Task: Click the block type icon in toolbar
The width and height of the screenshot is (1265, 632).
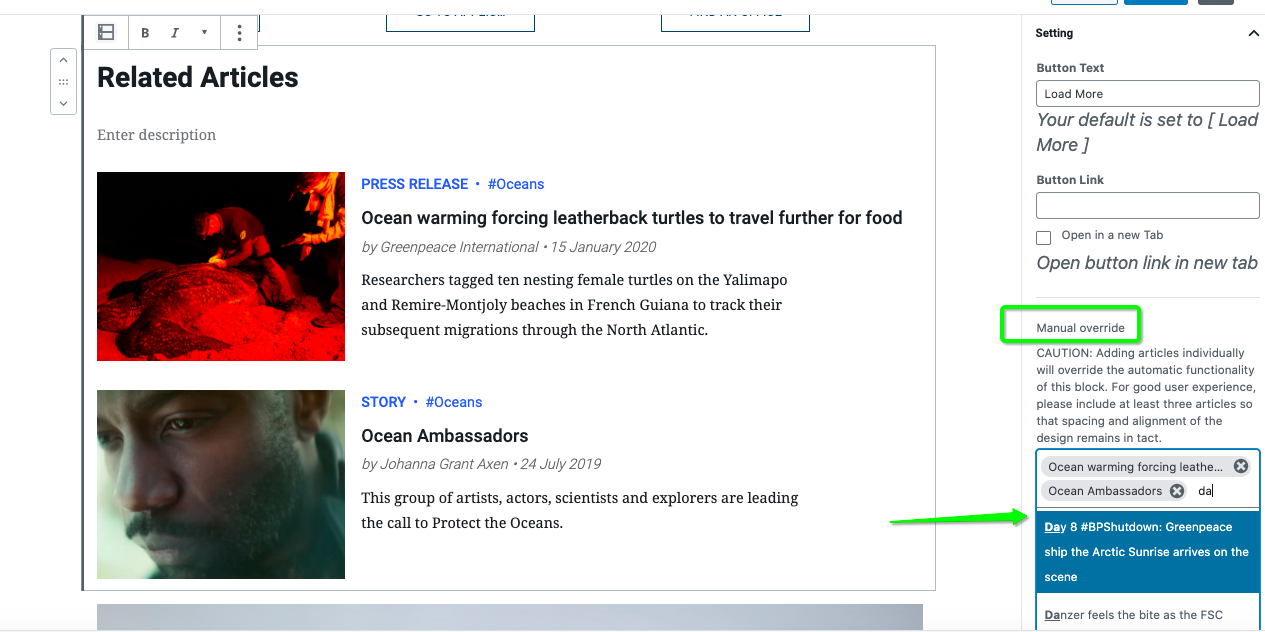Action: pyautogui.click(x=106, y=33)
